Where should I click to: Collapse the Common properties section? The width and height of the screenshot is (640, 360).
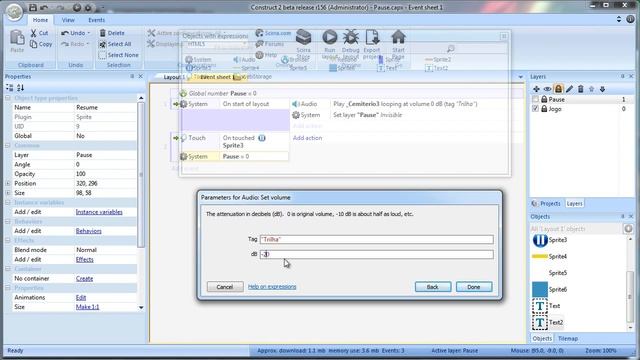click(8, 145)
